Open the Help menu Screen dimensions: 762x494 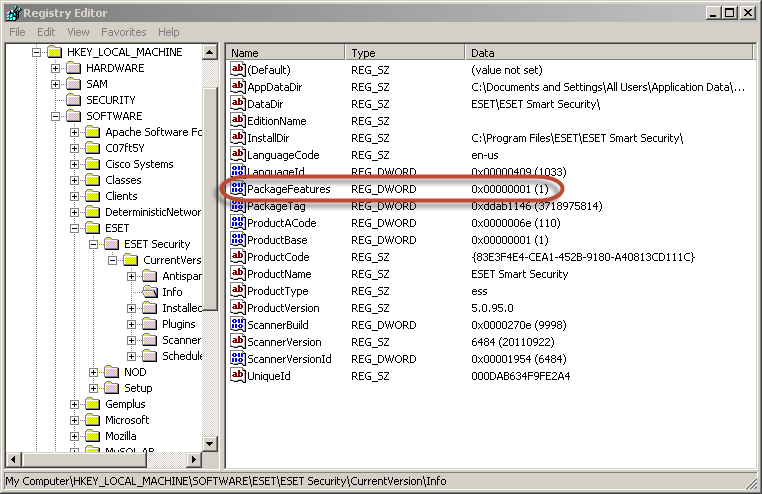[169, 32]
